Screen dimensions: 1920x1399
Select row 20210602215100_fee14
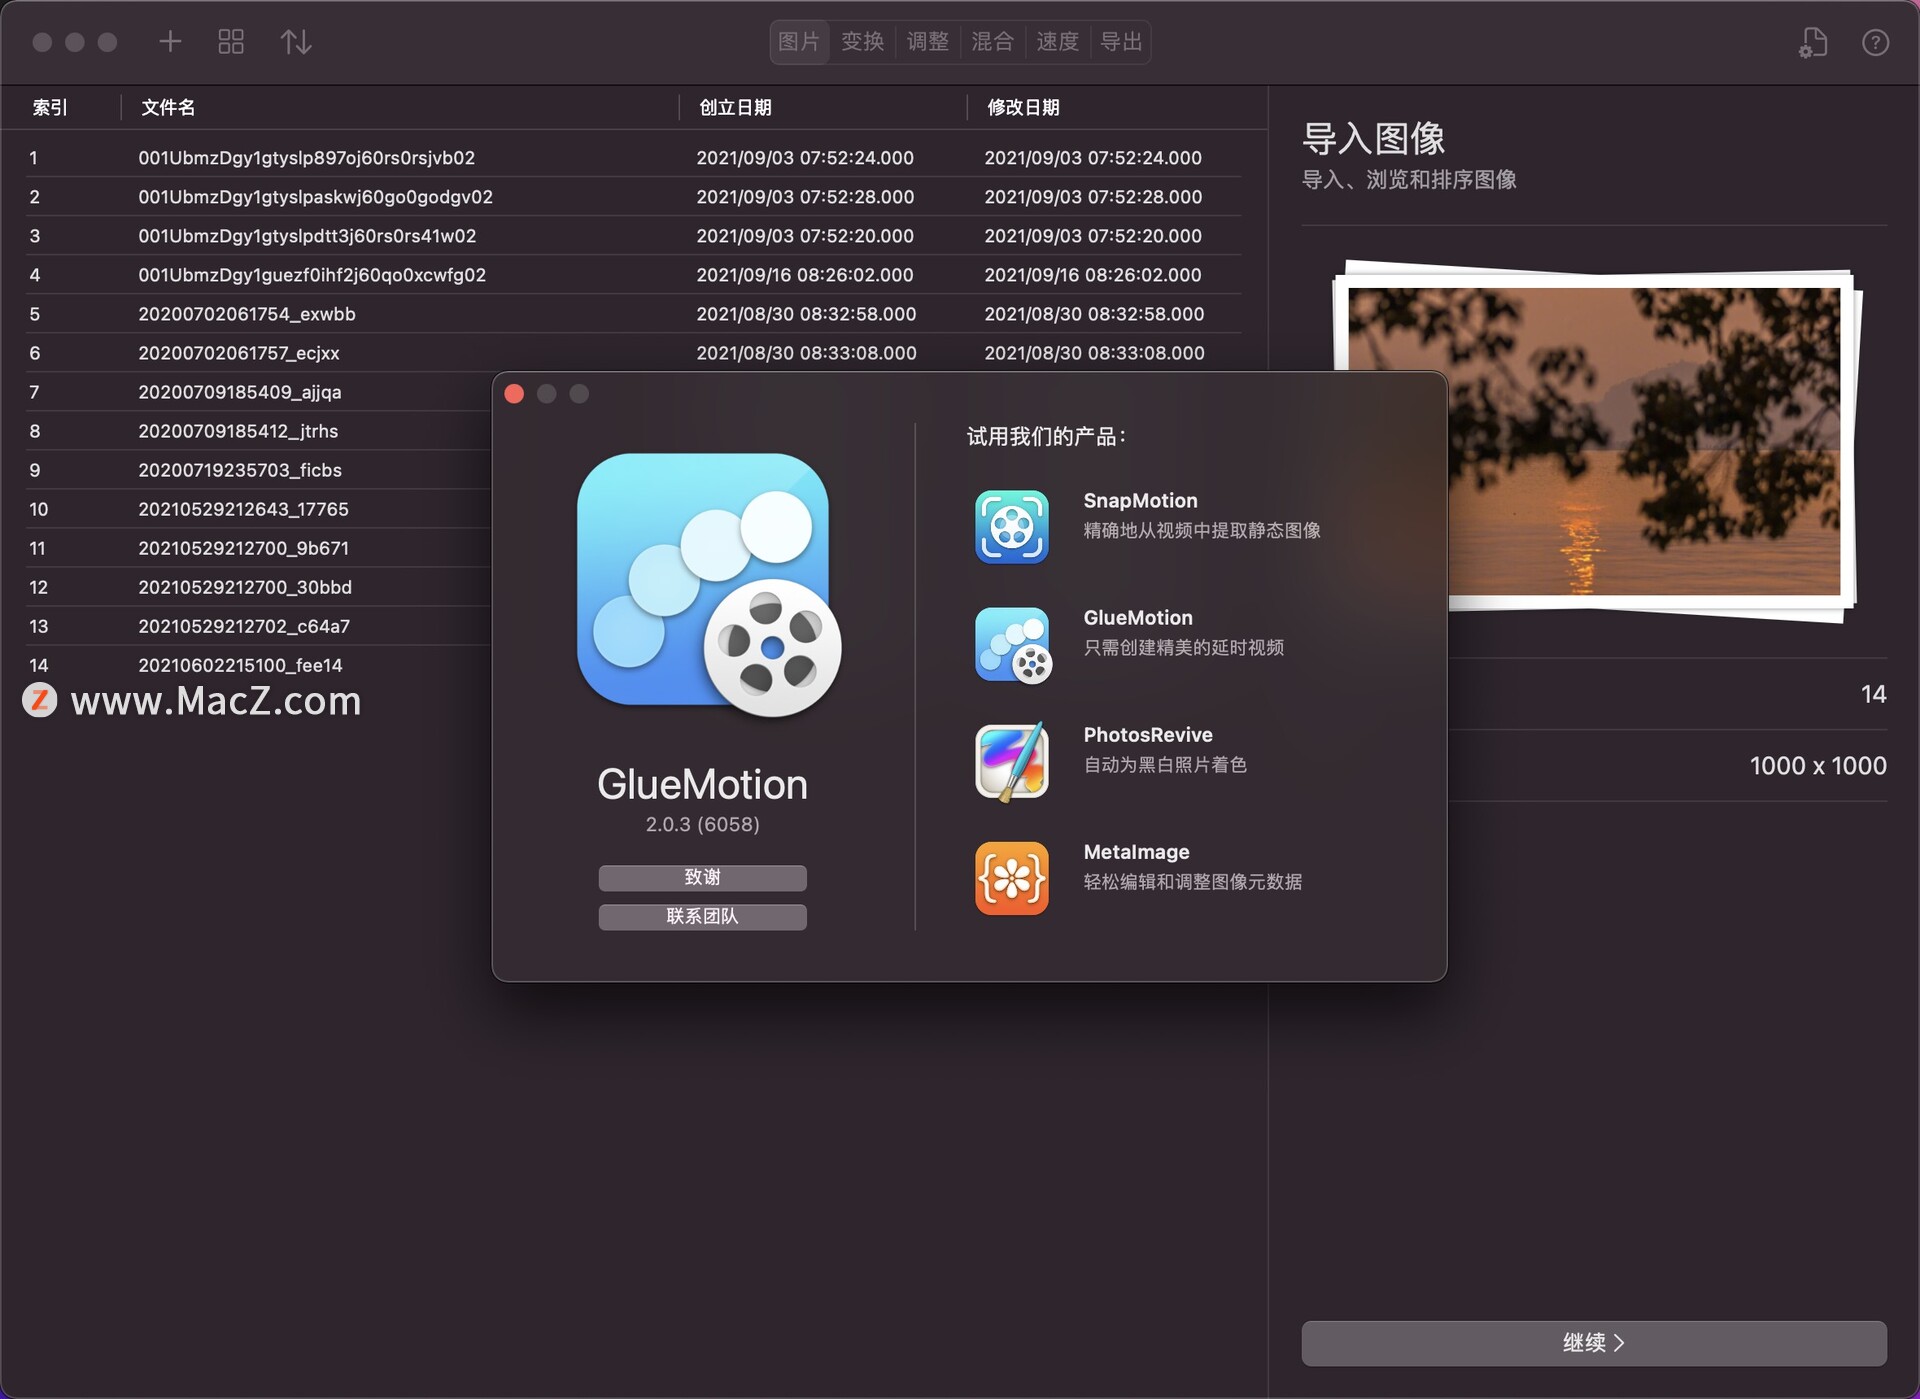pyautogui.click(x=258, y=664)
